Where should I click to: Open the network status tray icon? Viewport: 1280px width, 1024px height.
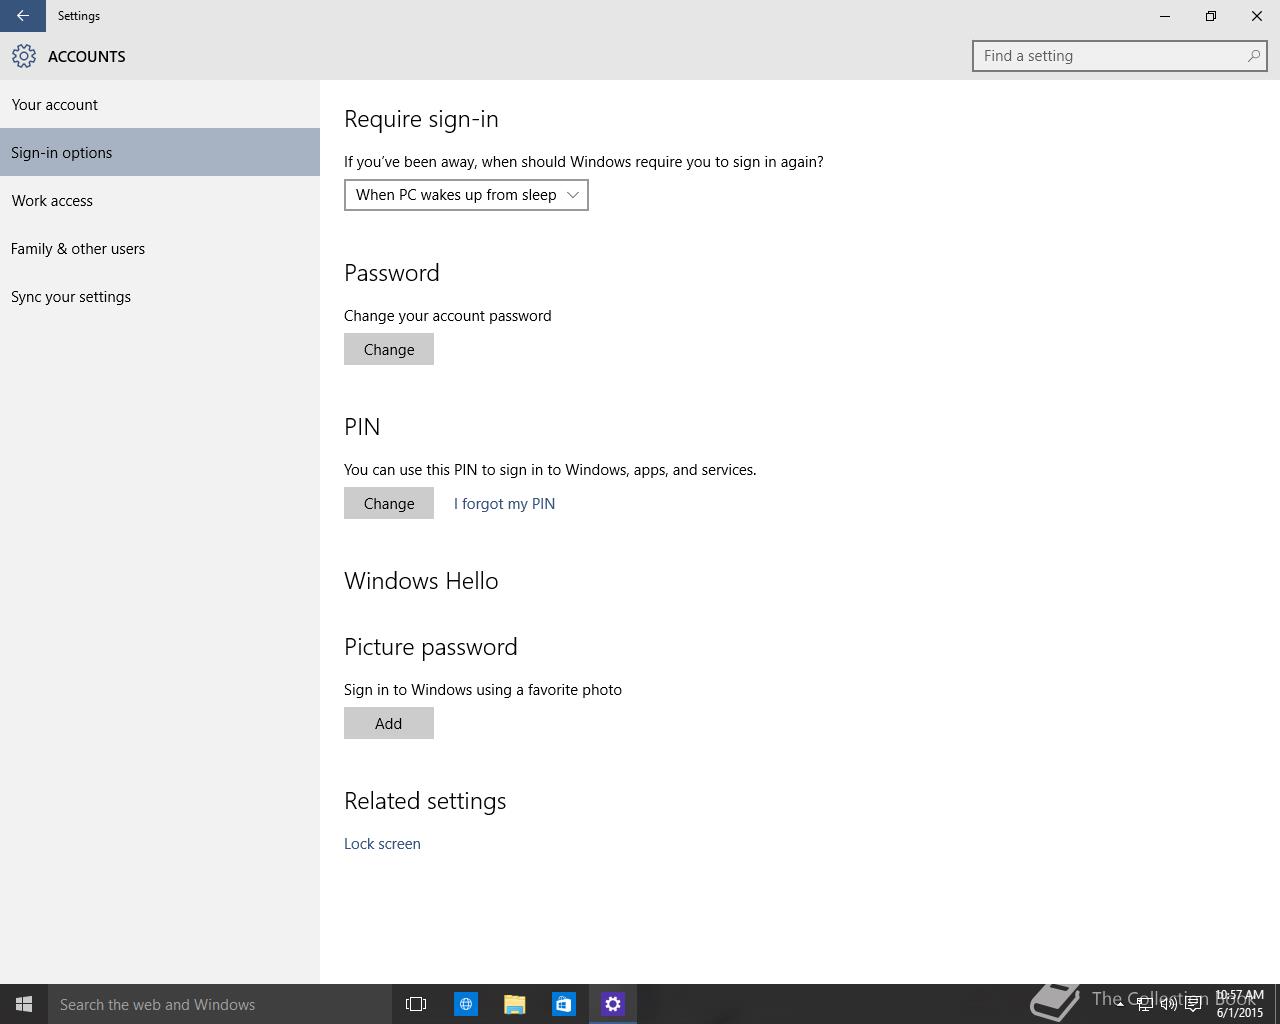(x=1144, y=1005)
